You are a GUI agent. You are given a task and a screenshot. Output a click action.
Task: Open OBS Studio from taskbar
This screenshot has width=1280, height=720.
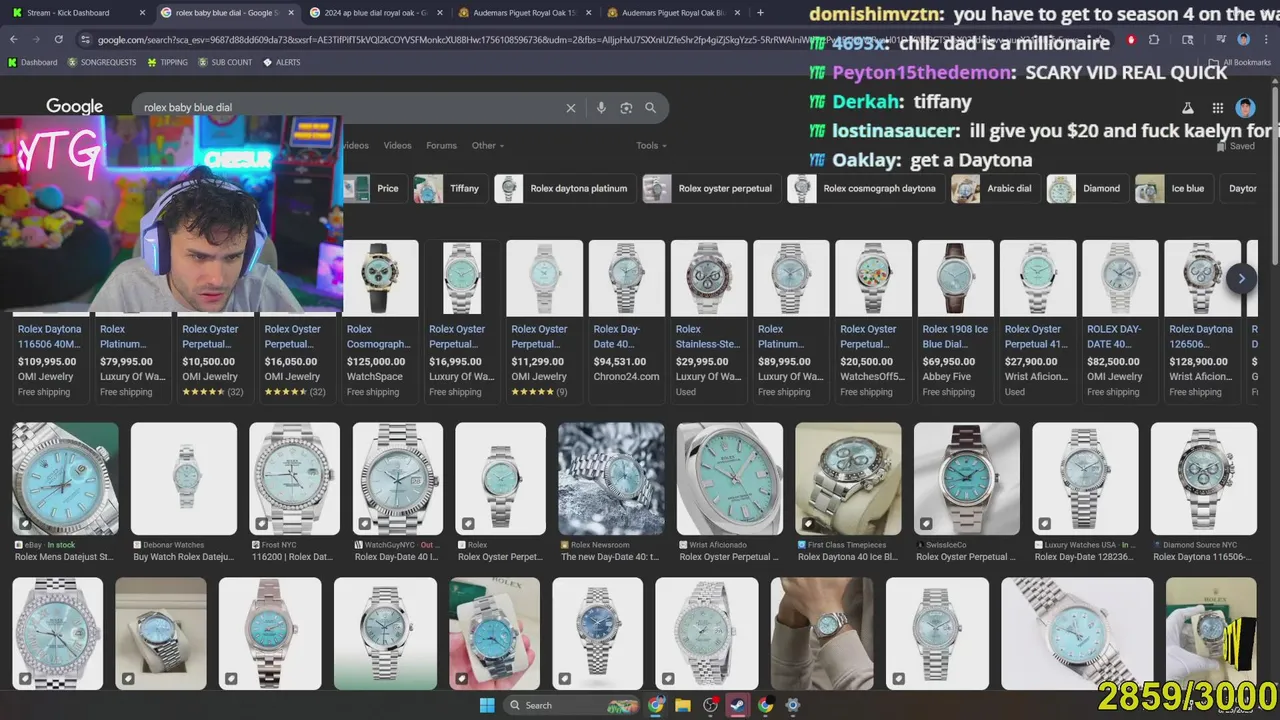[711, 705]
